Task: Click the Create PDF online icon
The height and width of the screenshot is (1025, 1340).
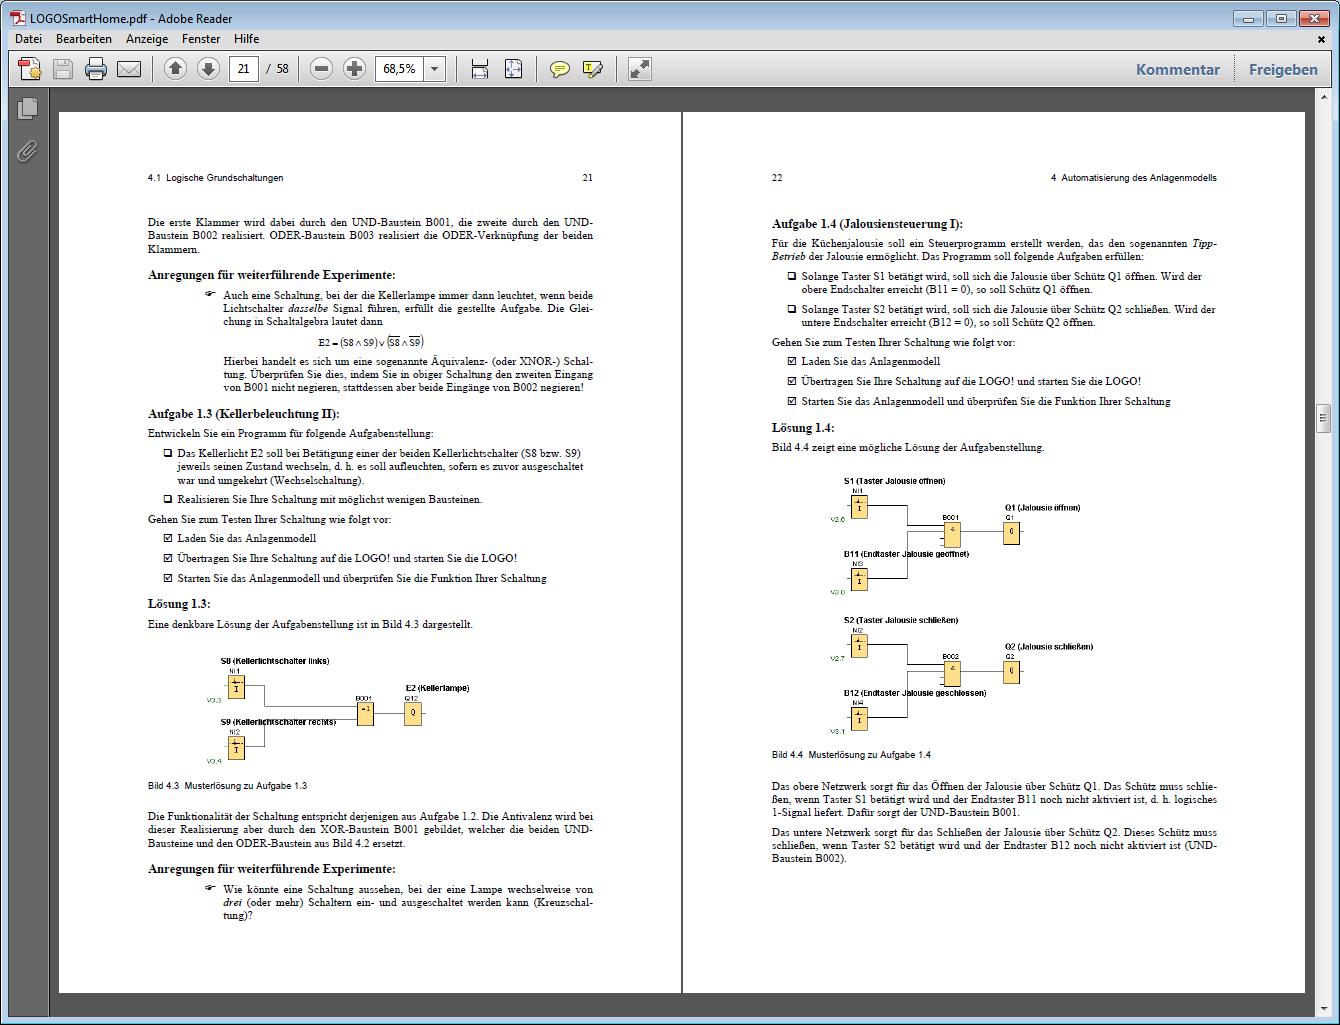Action: [30, 69]
